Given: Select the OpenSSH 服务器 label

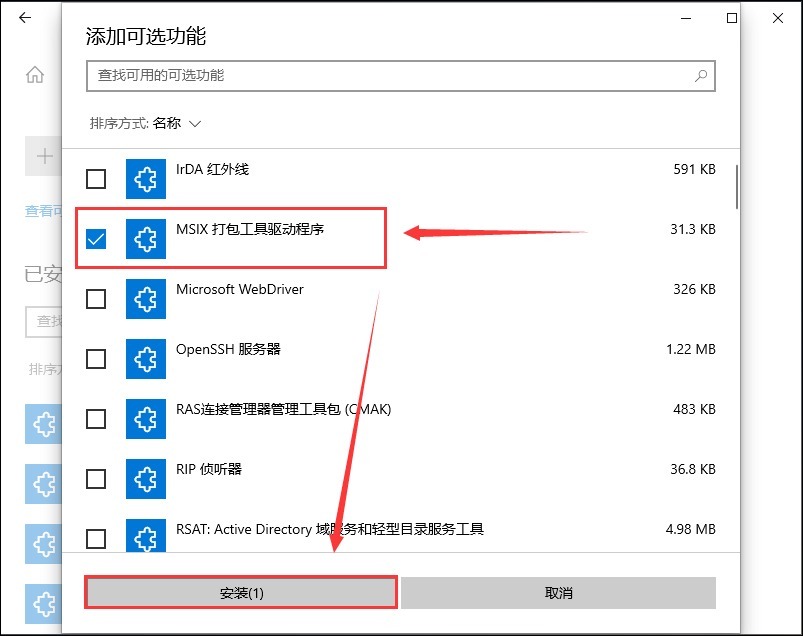Looking at the screenshot, I should pyautogui.click(x=228, y=349).
